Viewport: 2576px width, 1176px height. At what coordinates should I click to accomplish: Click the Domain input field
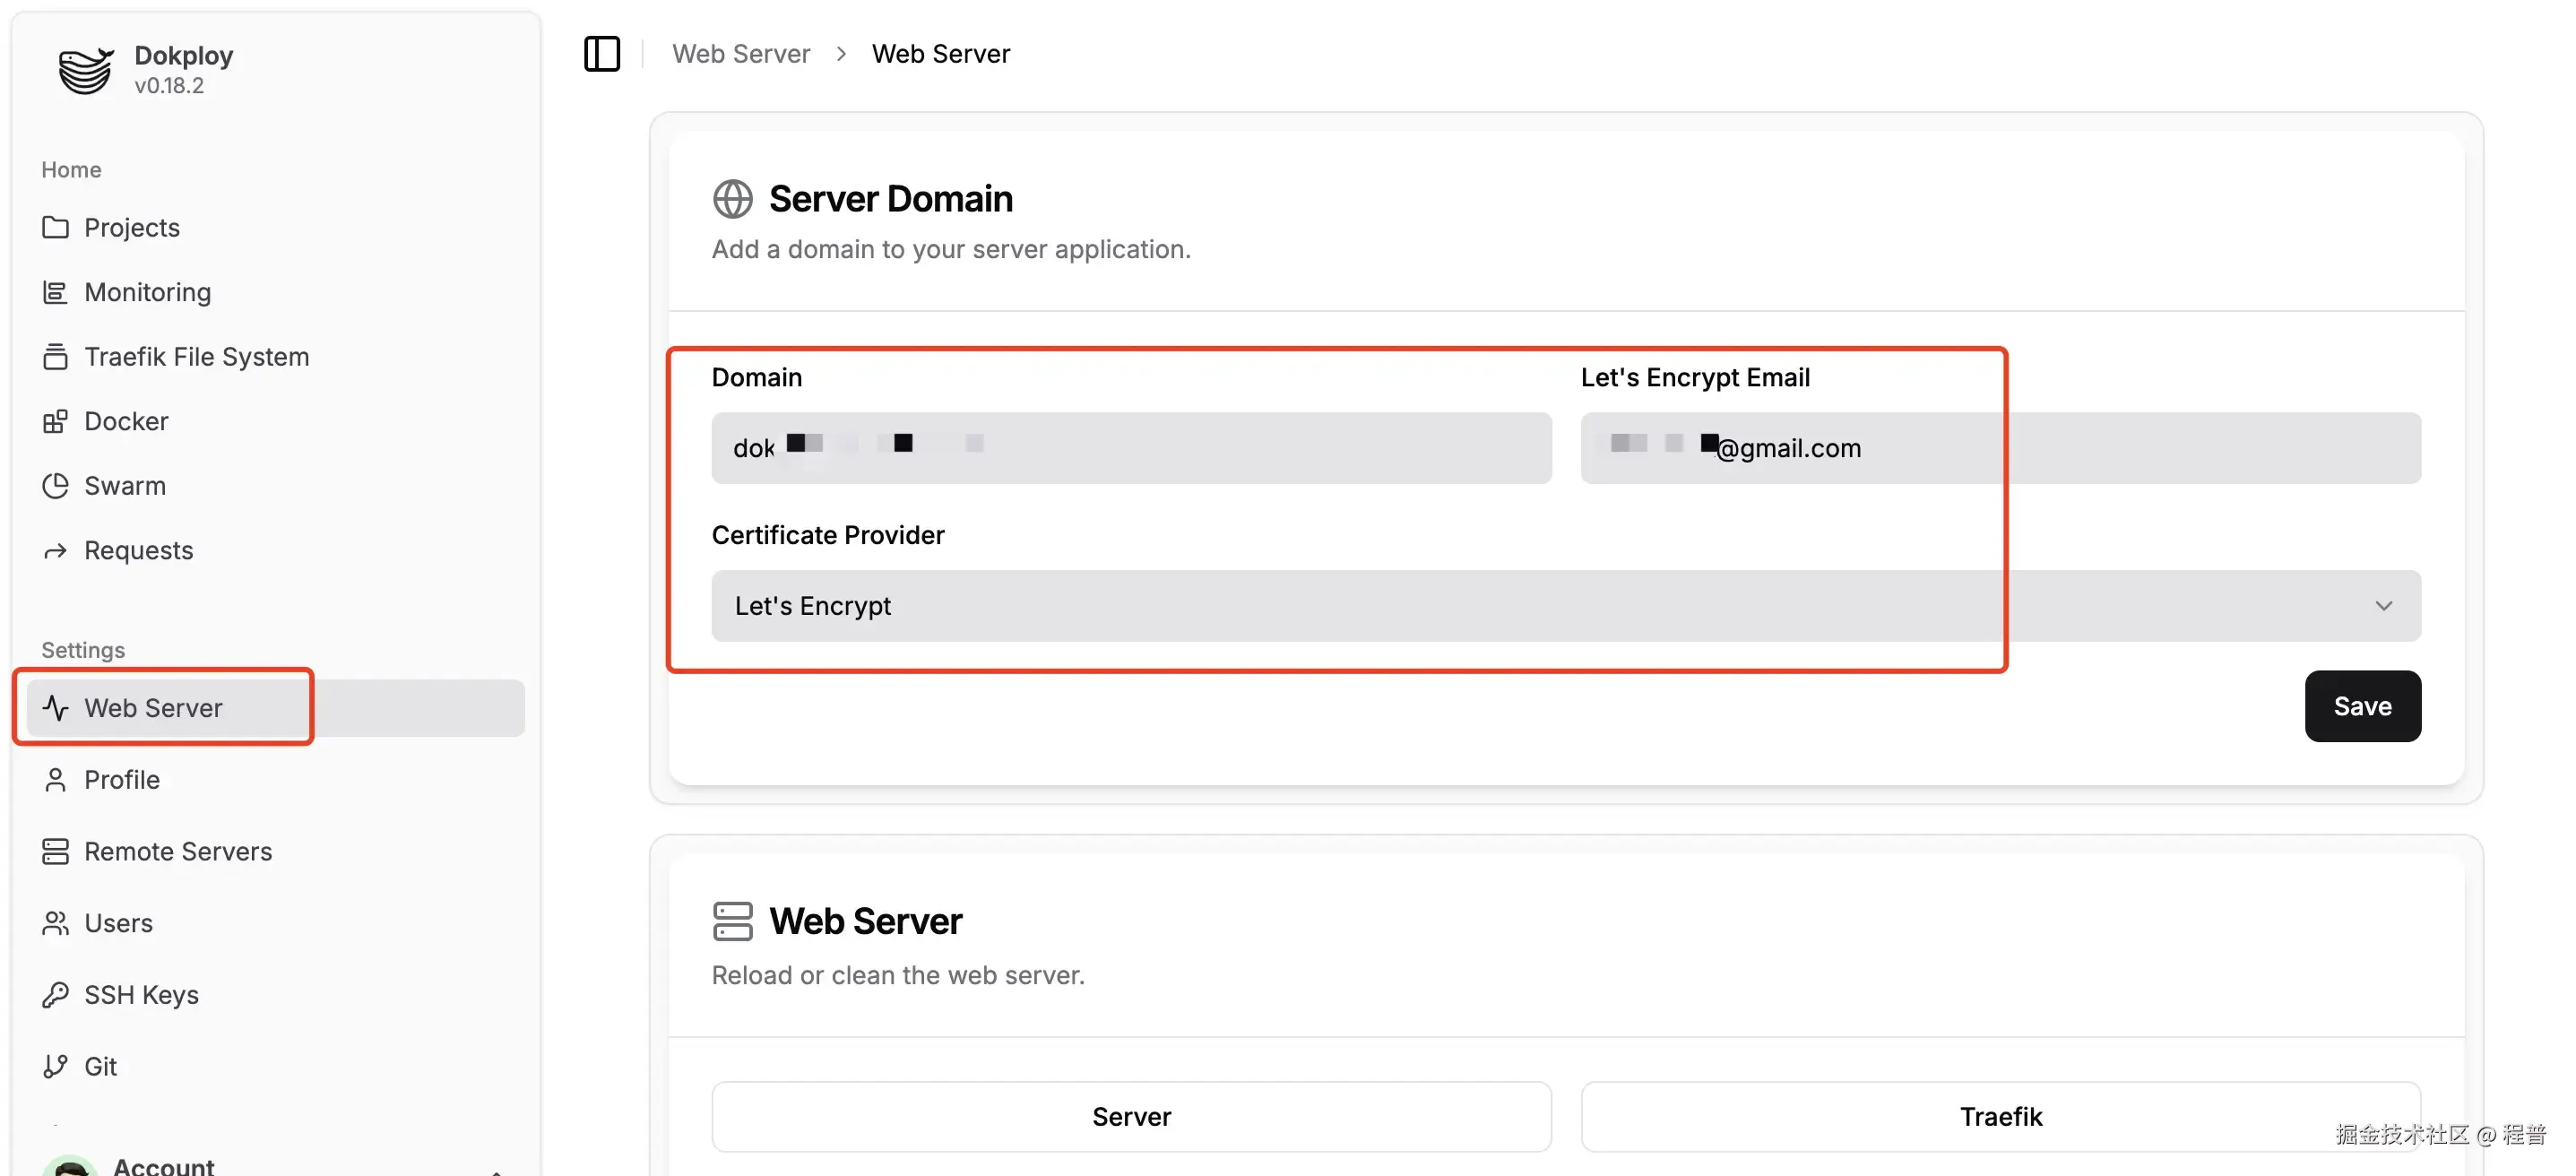pyautogui.click(x=1130, y=448)
